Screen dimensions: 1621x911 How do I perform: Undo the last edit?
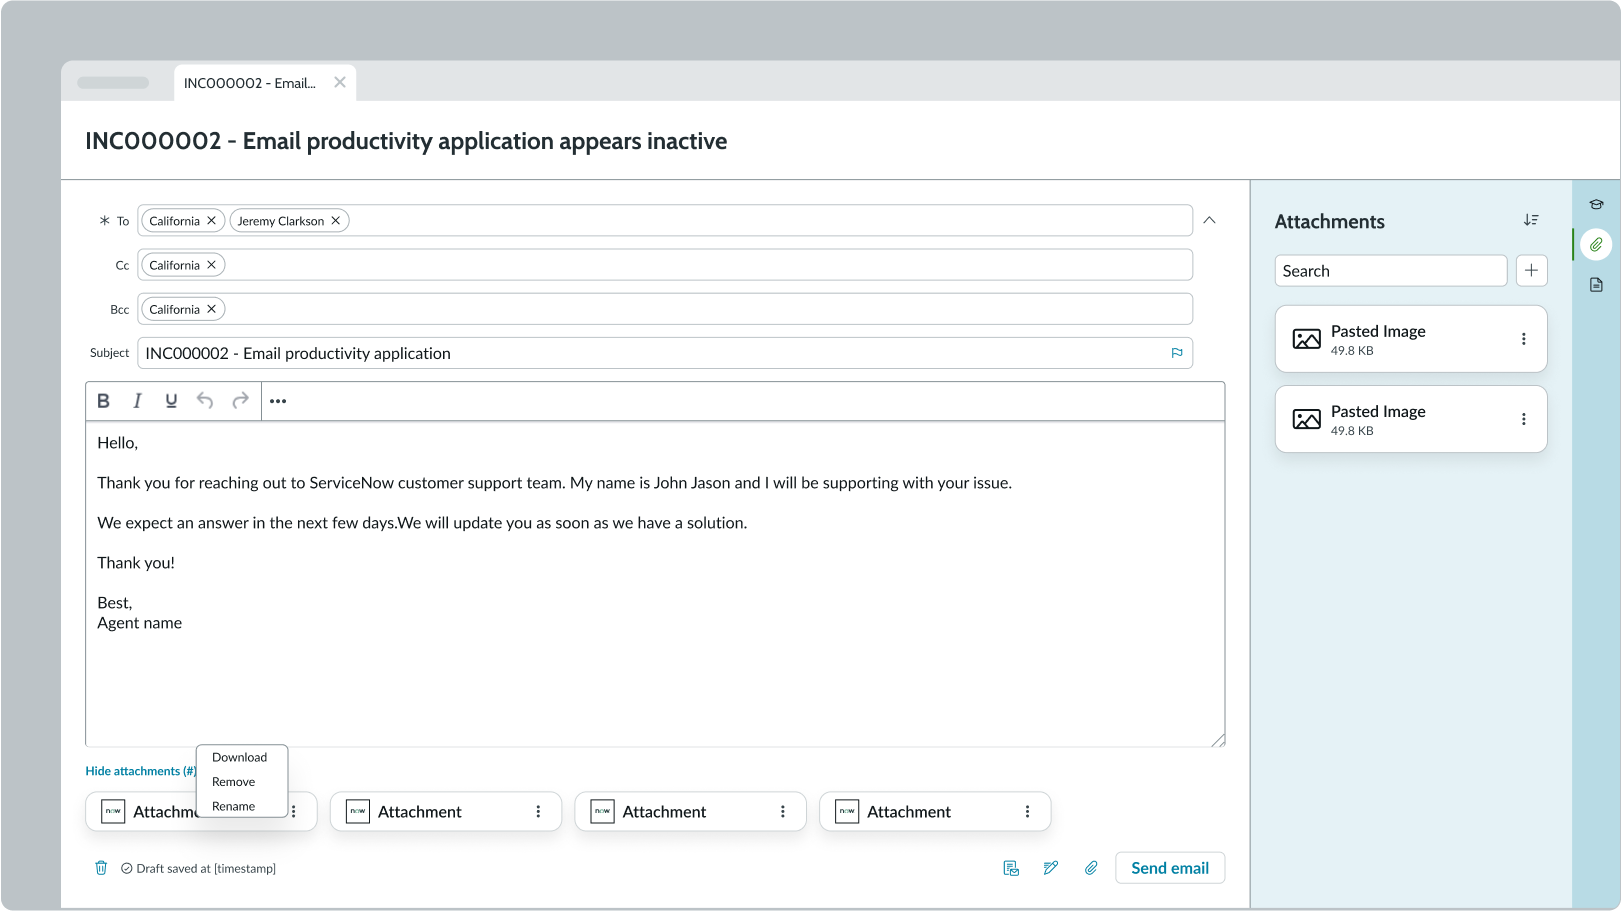(205, 401)
